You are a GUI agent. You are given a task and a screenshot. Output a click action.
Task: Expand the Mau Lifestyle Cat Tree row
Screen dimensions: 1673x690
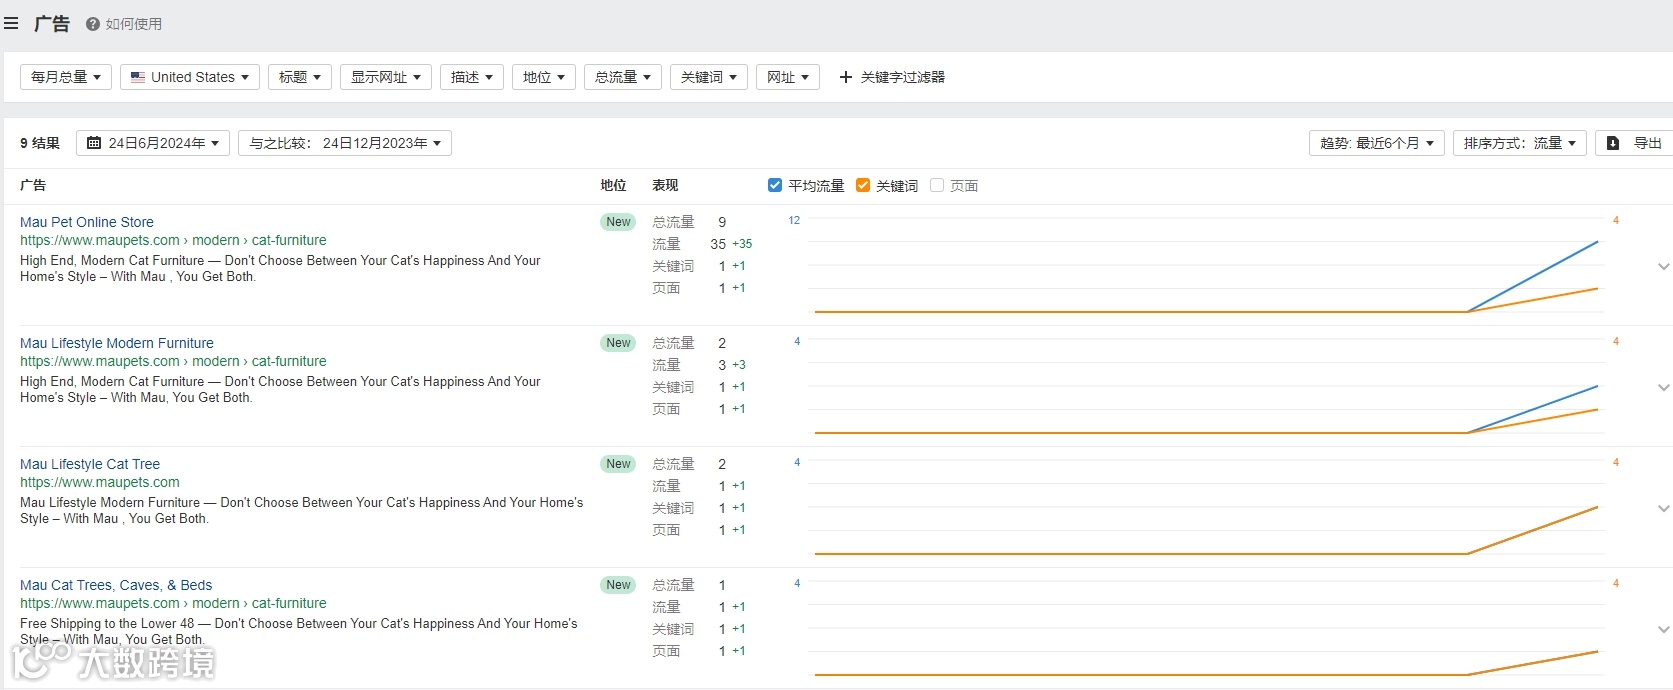[1664, 508]
